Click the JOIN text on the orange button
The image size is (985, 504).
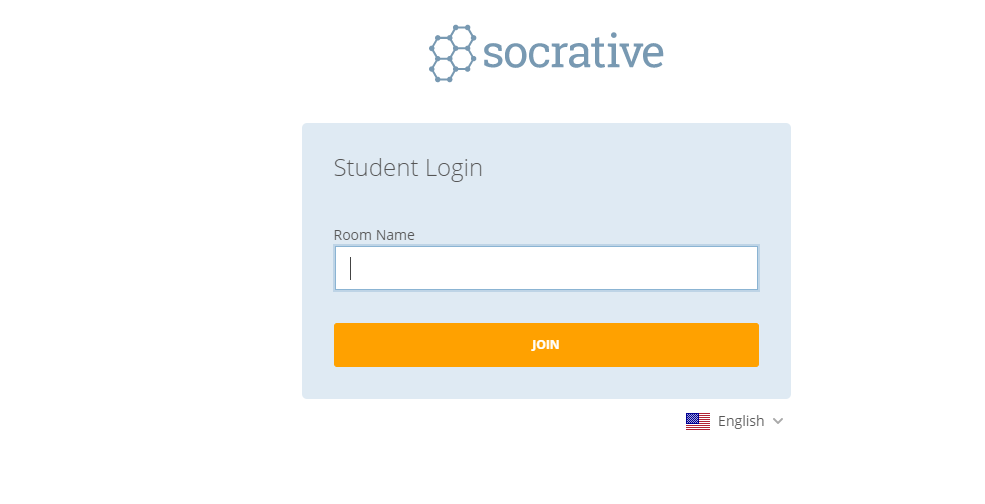point(545,345)
